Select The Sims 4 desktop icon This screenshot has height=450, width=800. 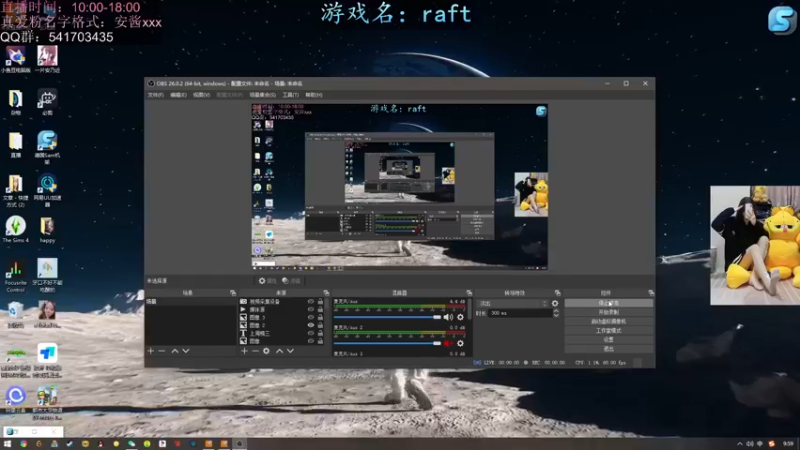15,229
